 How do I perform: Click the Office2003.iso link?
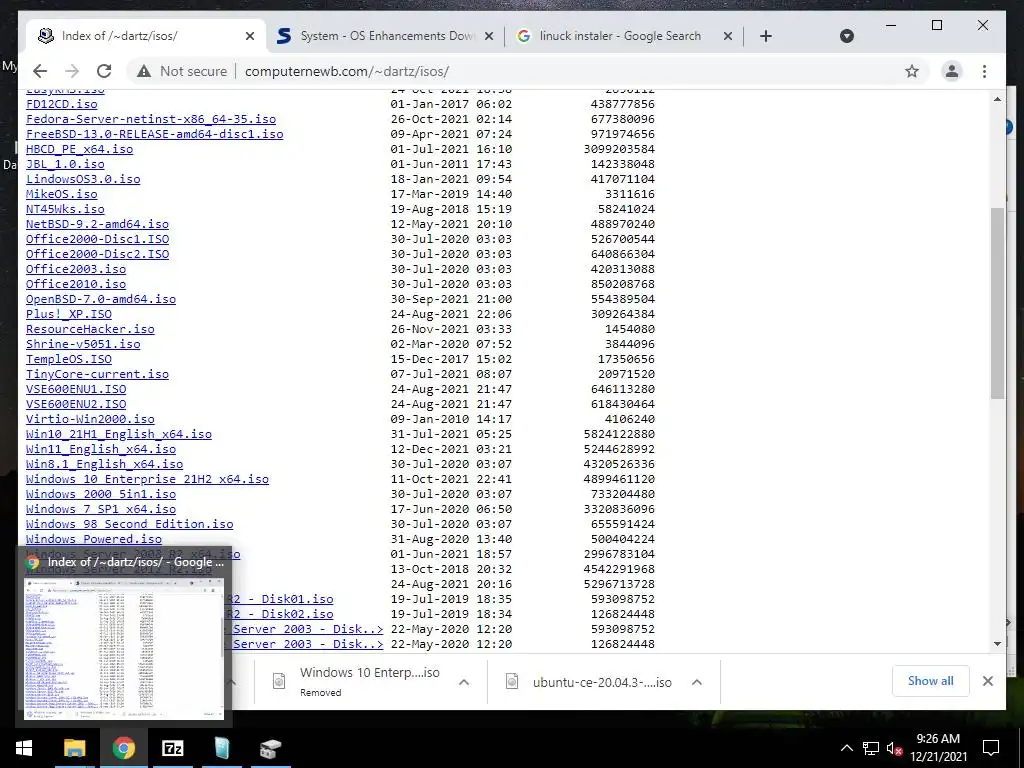coord(76,269)
